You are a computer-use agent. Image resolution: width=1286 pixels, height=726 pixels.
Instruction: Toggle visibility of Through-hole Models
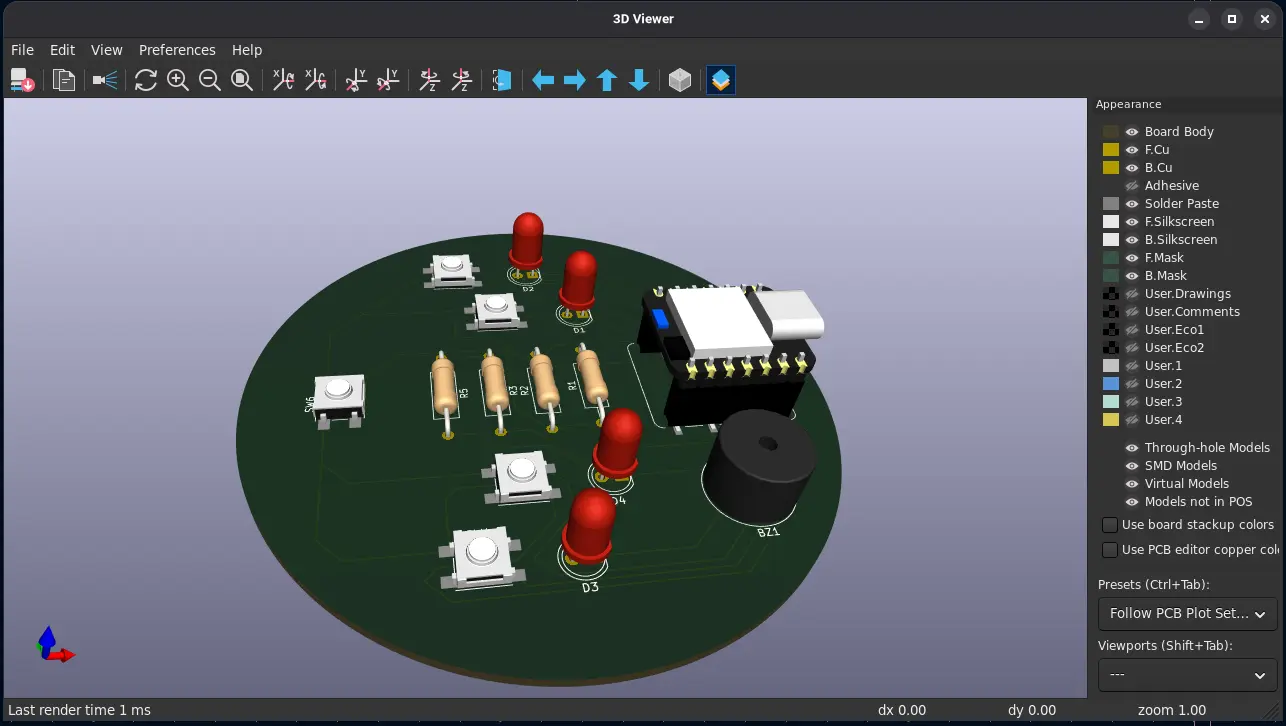[x=1130, y=447]
